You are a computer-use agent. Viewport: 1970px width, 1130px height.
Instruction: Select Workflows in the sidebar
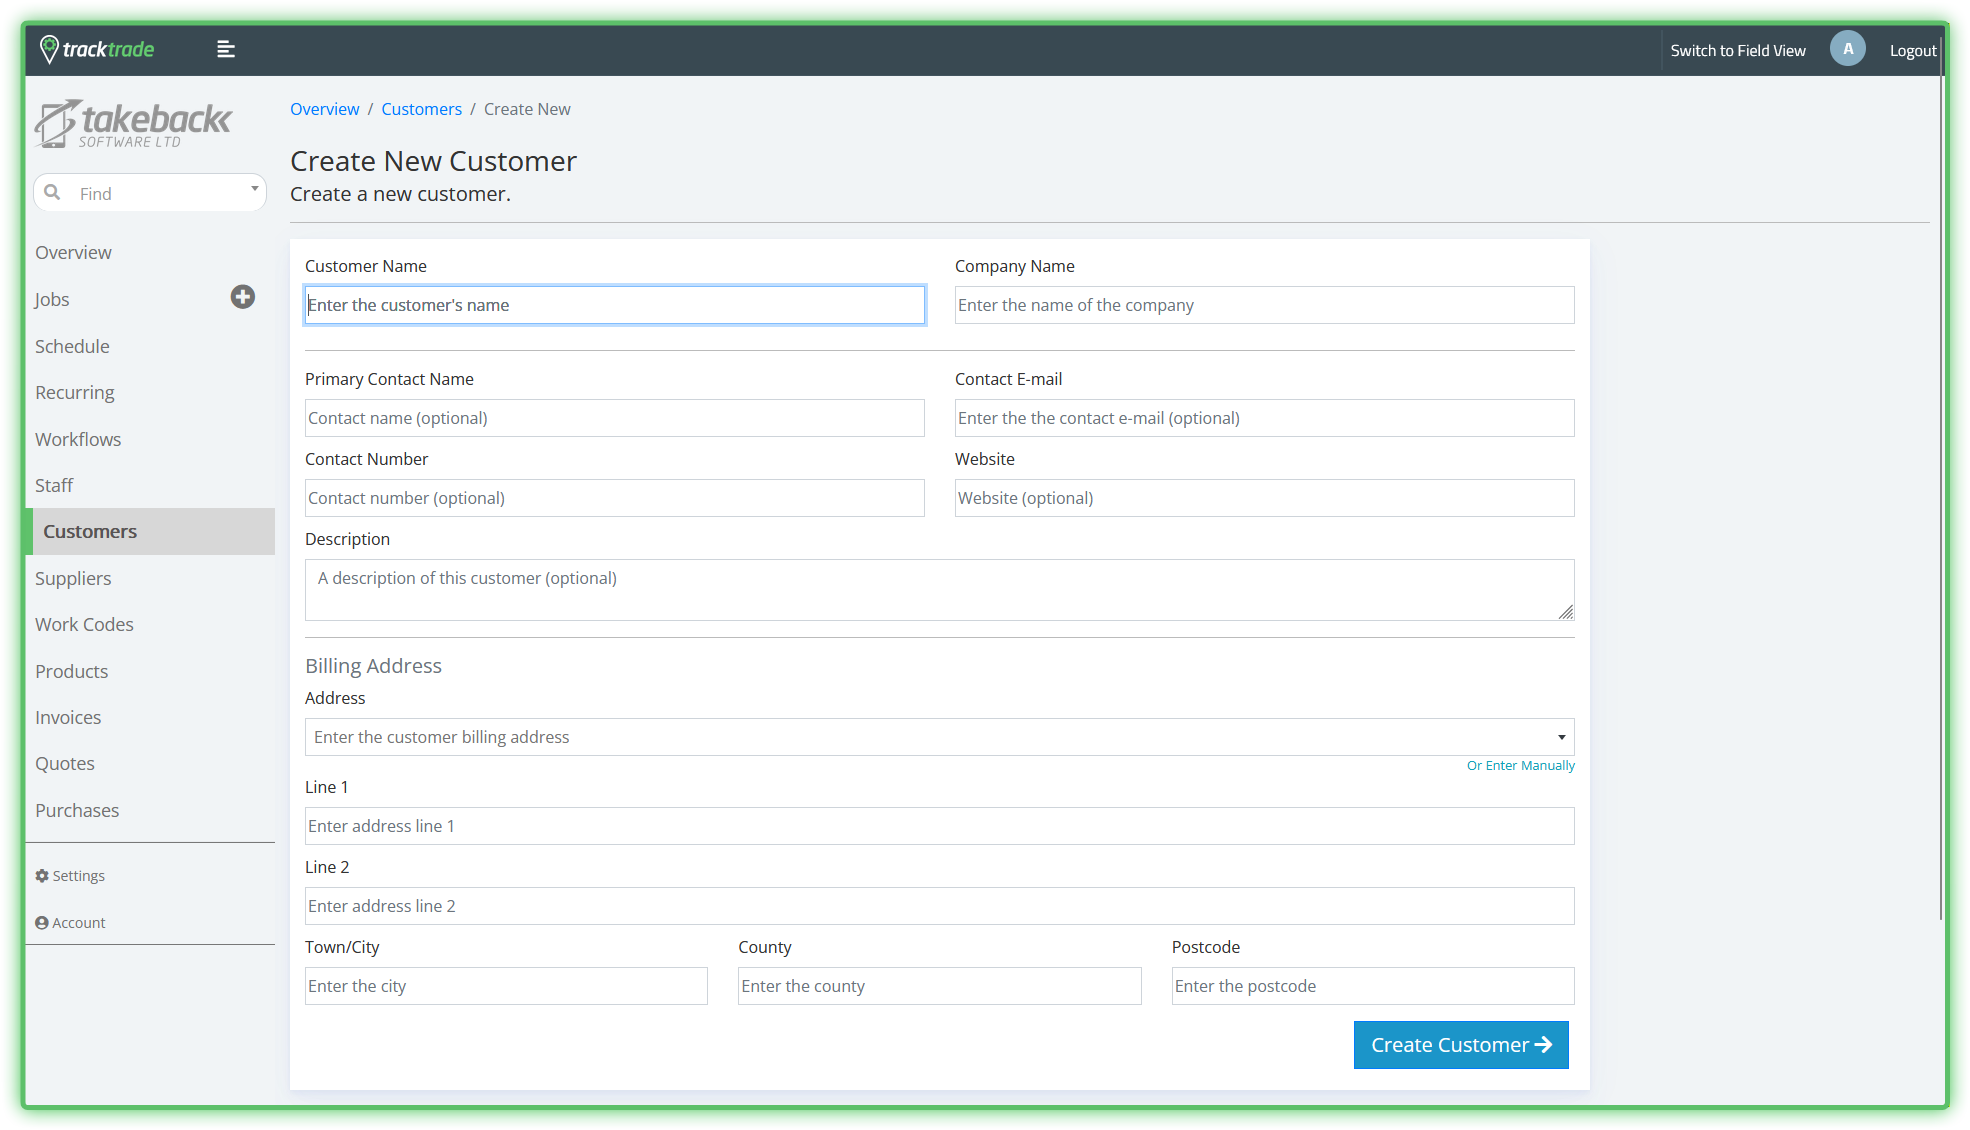click(78, 439)
